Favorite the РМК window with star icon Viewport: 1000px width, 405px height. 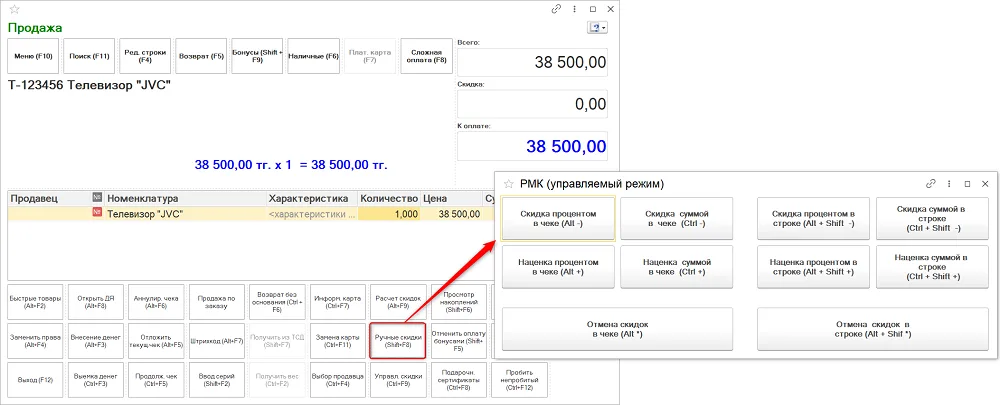point(508,184)
